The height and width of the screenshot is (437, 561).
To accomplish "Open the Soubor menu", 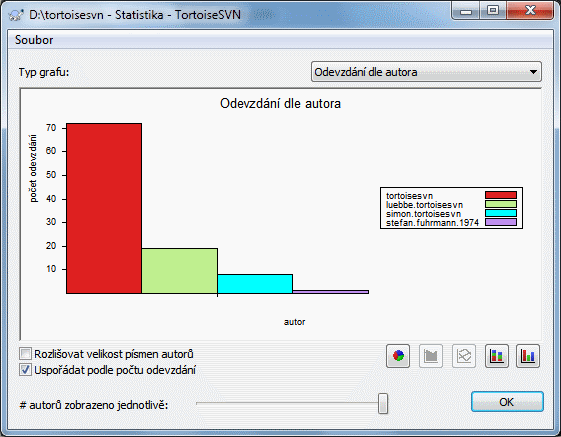I will [34, 40].
